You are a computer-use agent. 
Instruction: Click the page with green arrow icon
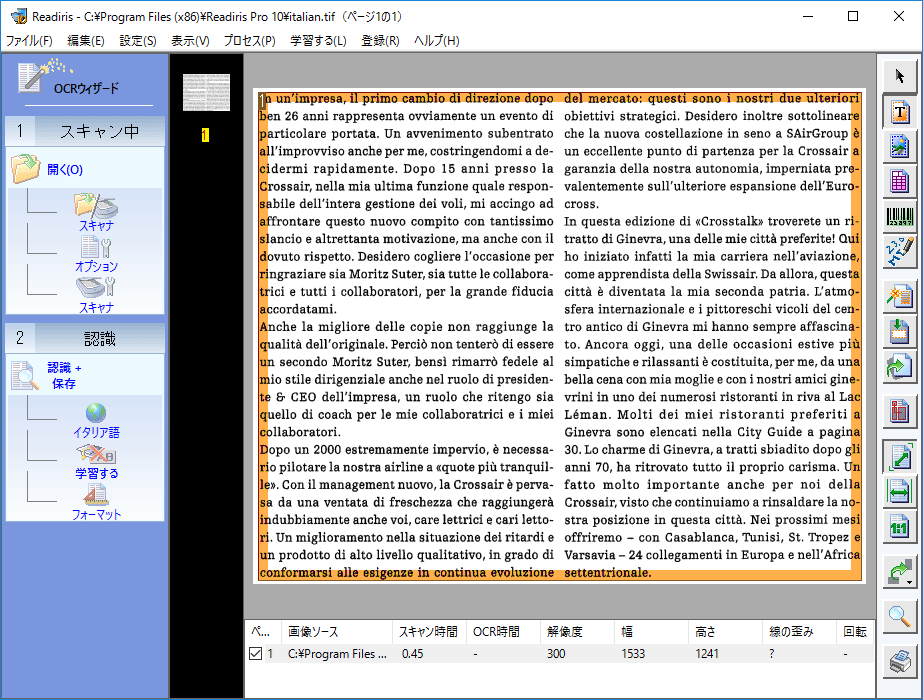(x=899, y=367)
